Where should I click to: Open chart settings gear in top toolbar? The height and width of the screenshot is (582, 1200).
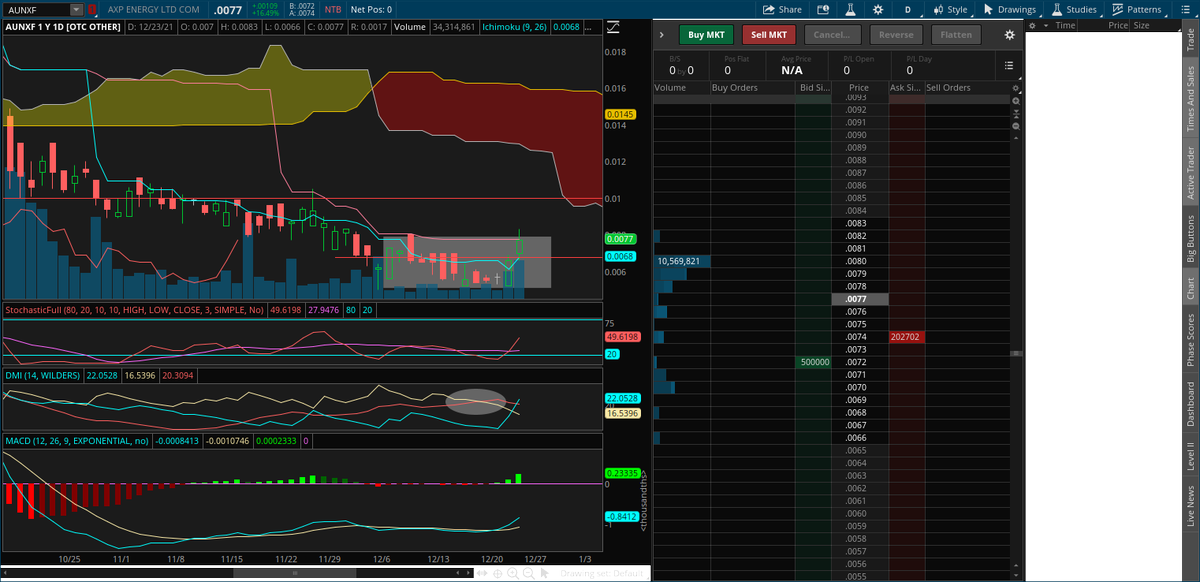878,9
